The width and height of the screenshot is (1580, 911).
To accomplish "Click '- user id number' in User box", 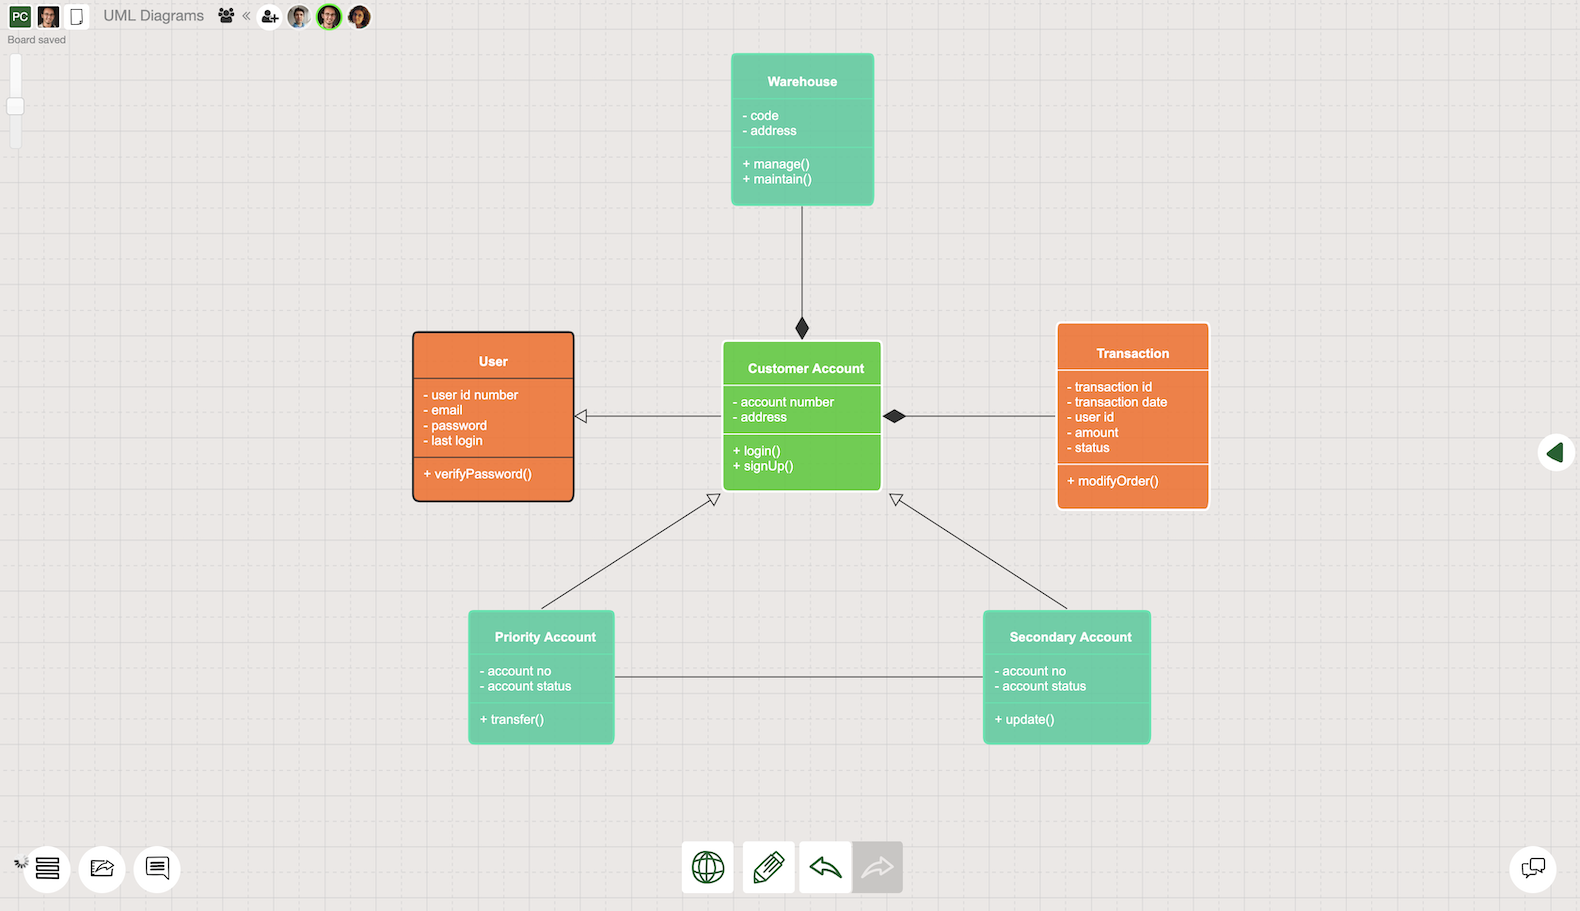I will [x=470, y=395].
